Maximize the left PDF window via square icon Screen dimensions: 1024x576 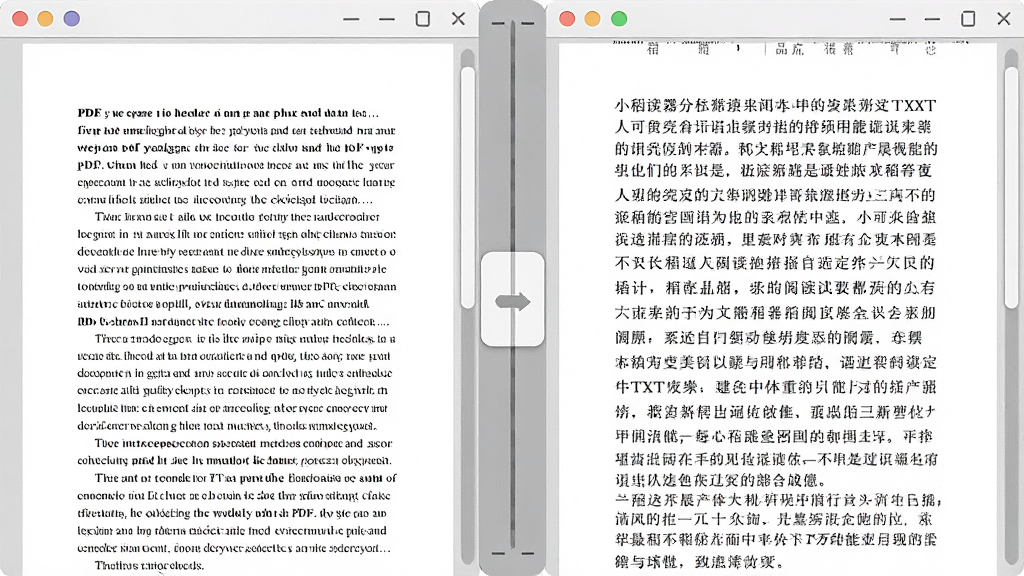[423, 19]
